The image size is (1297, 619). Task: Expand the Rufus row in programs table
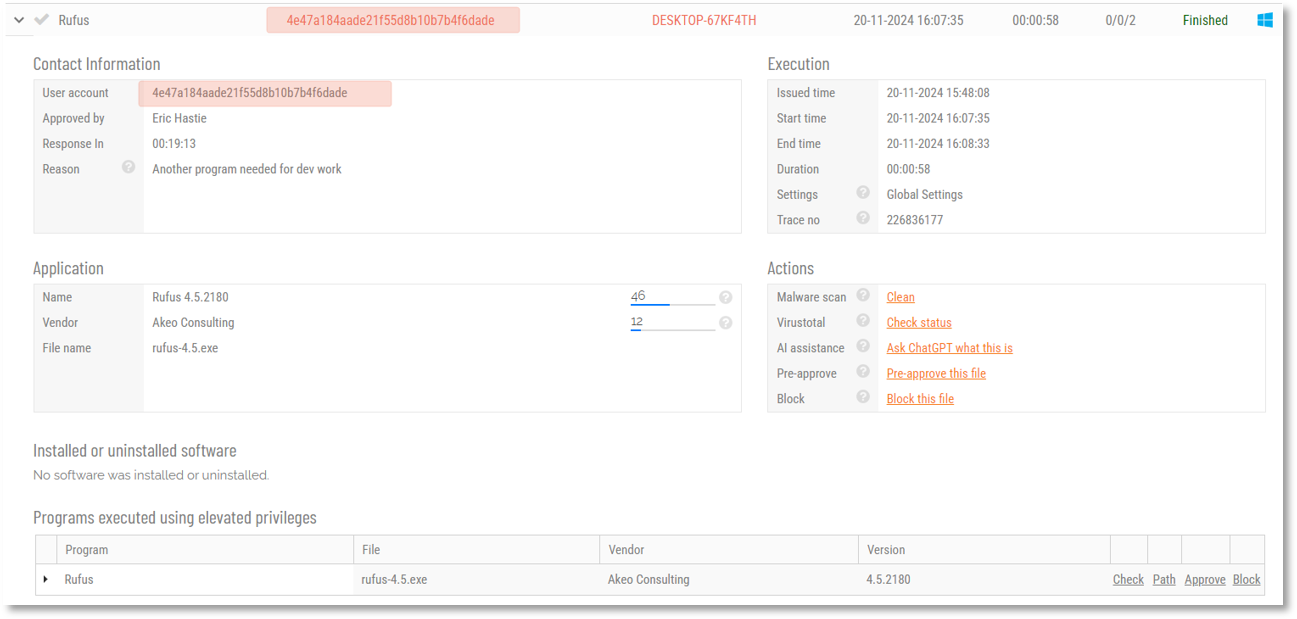point(45,579)
